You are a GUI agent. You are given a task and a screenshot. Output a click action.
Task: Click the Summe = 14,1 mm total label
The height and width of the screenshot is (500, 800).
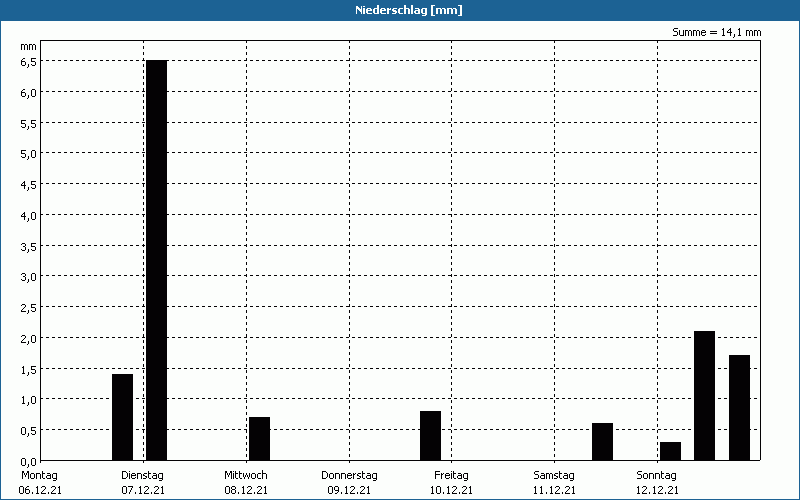[716, 33]
